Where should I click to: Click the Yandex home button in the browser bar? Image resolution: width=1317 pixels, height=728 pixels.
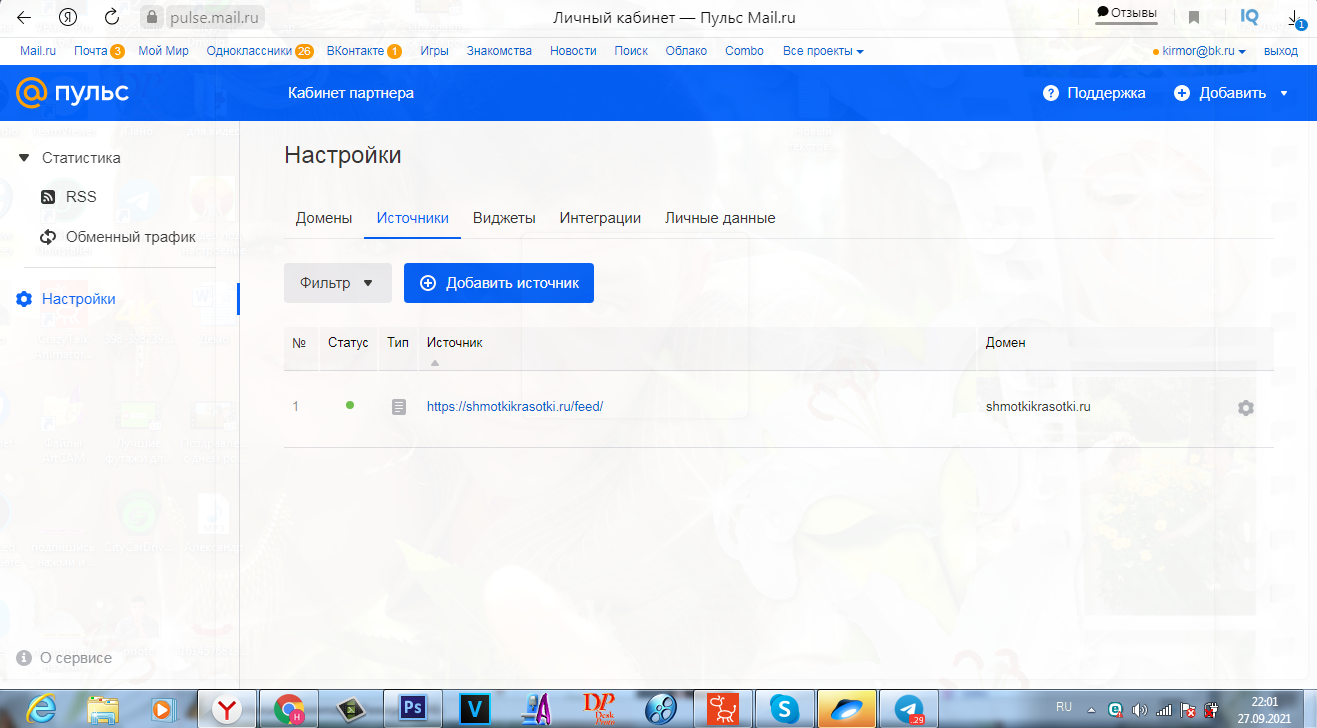pos(69,17)
